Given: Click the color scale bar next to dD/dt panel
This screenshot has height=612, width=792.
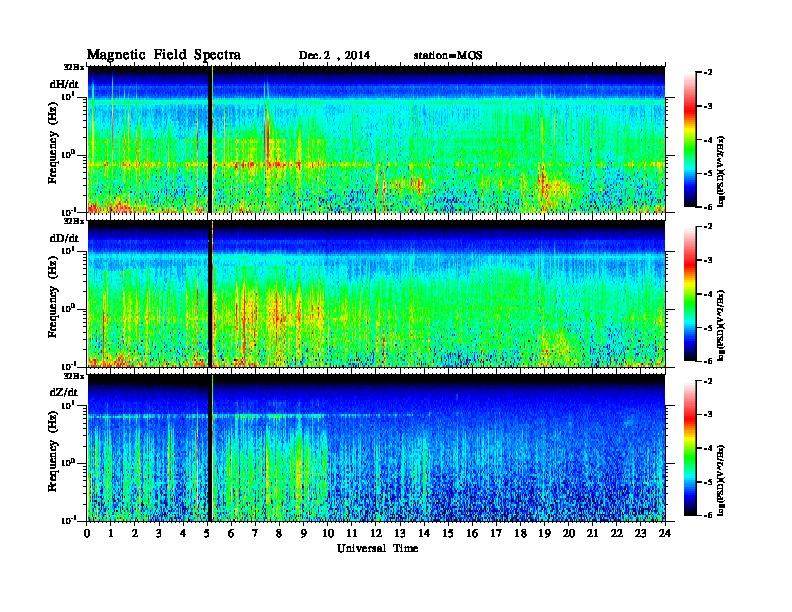Looking at the screenshot, I should point(690,293).
